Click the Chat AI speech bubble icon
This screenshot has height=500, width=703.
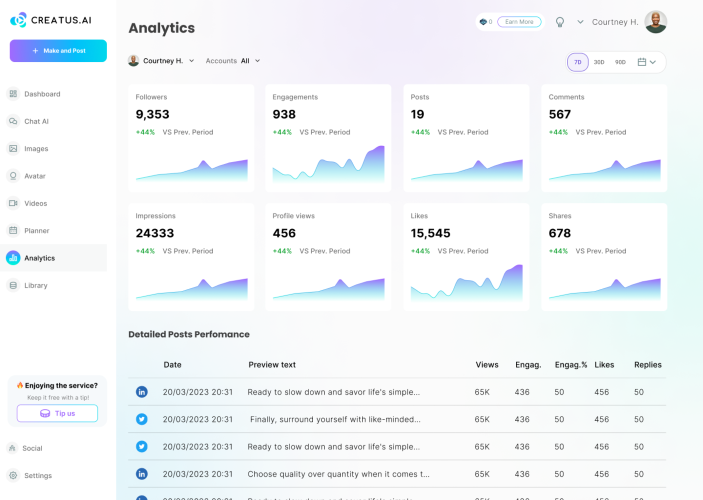pyautogui.click(x=13, y=121)
